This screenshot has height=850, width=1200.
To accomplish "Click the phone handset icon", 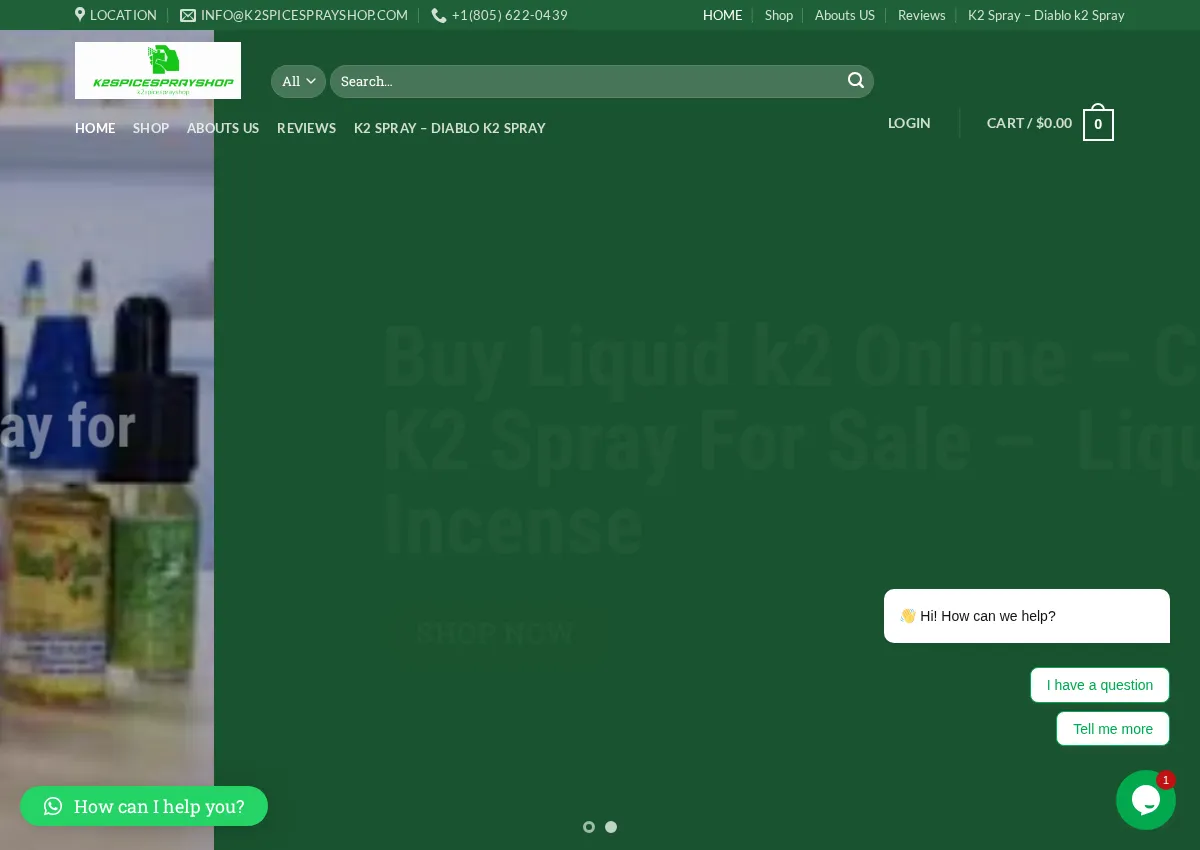I will tap(439, 15).
